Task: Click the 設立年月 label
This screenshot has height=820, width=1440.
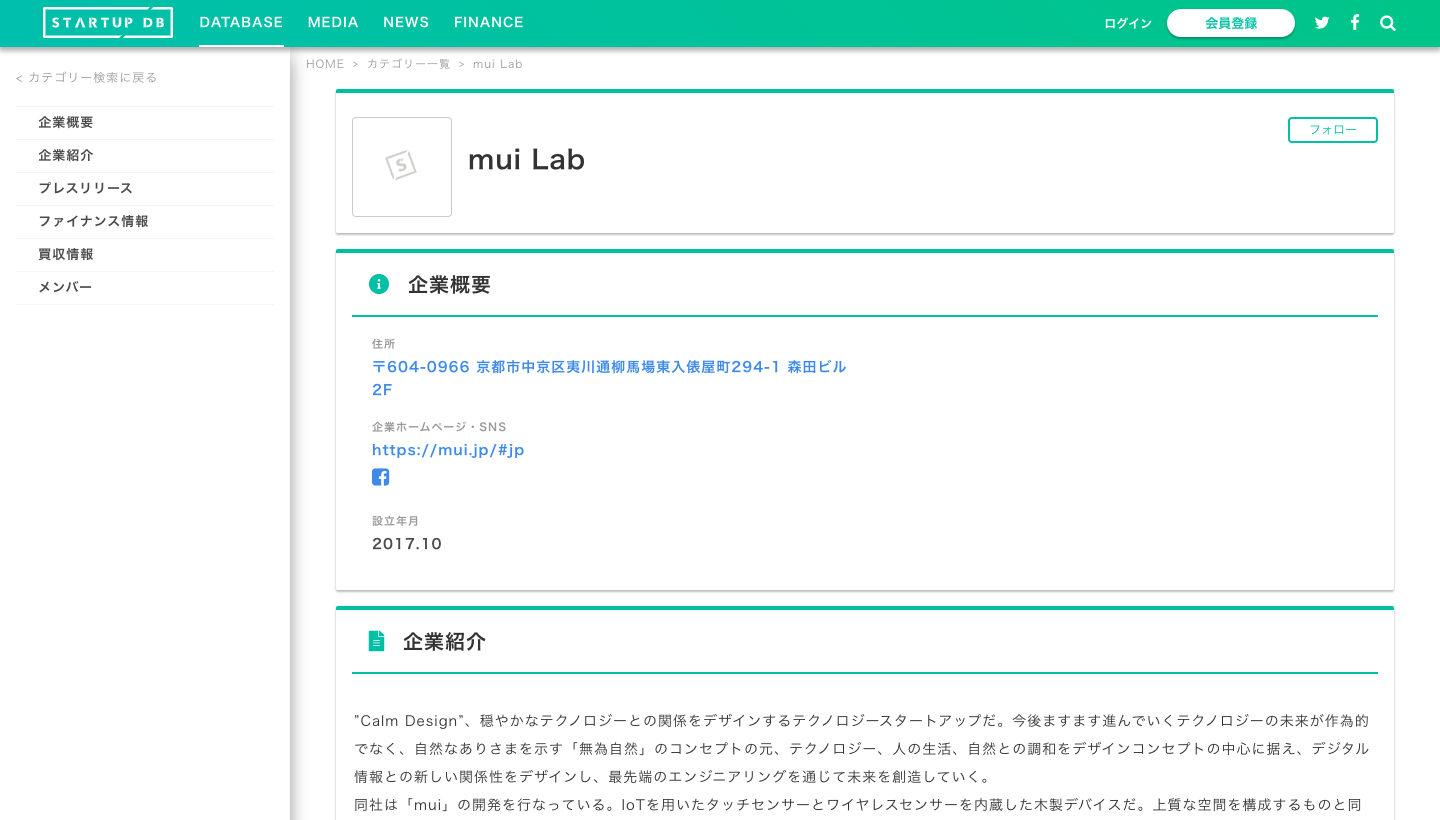Action: point(396,521)
